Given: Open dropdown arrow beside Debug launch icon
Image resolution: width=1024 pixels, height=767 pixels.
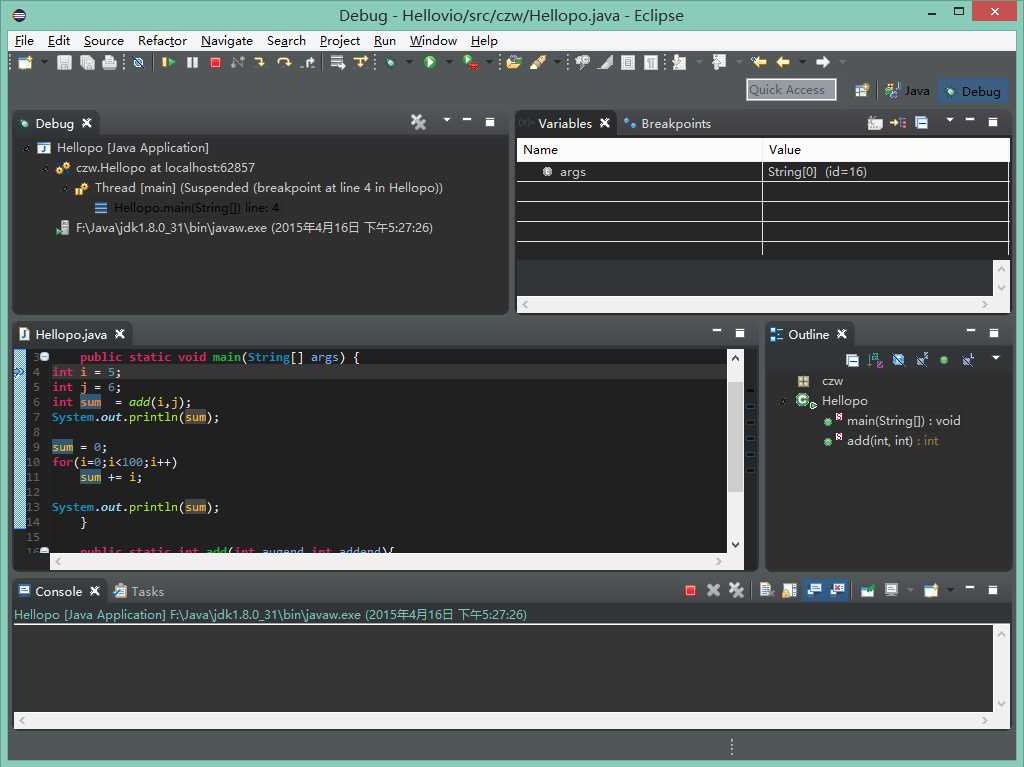Looking at the screenshot, I should click(409, 62).
